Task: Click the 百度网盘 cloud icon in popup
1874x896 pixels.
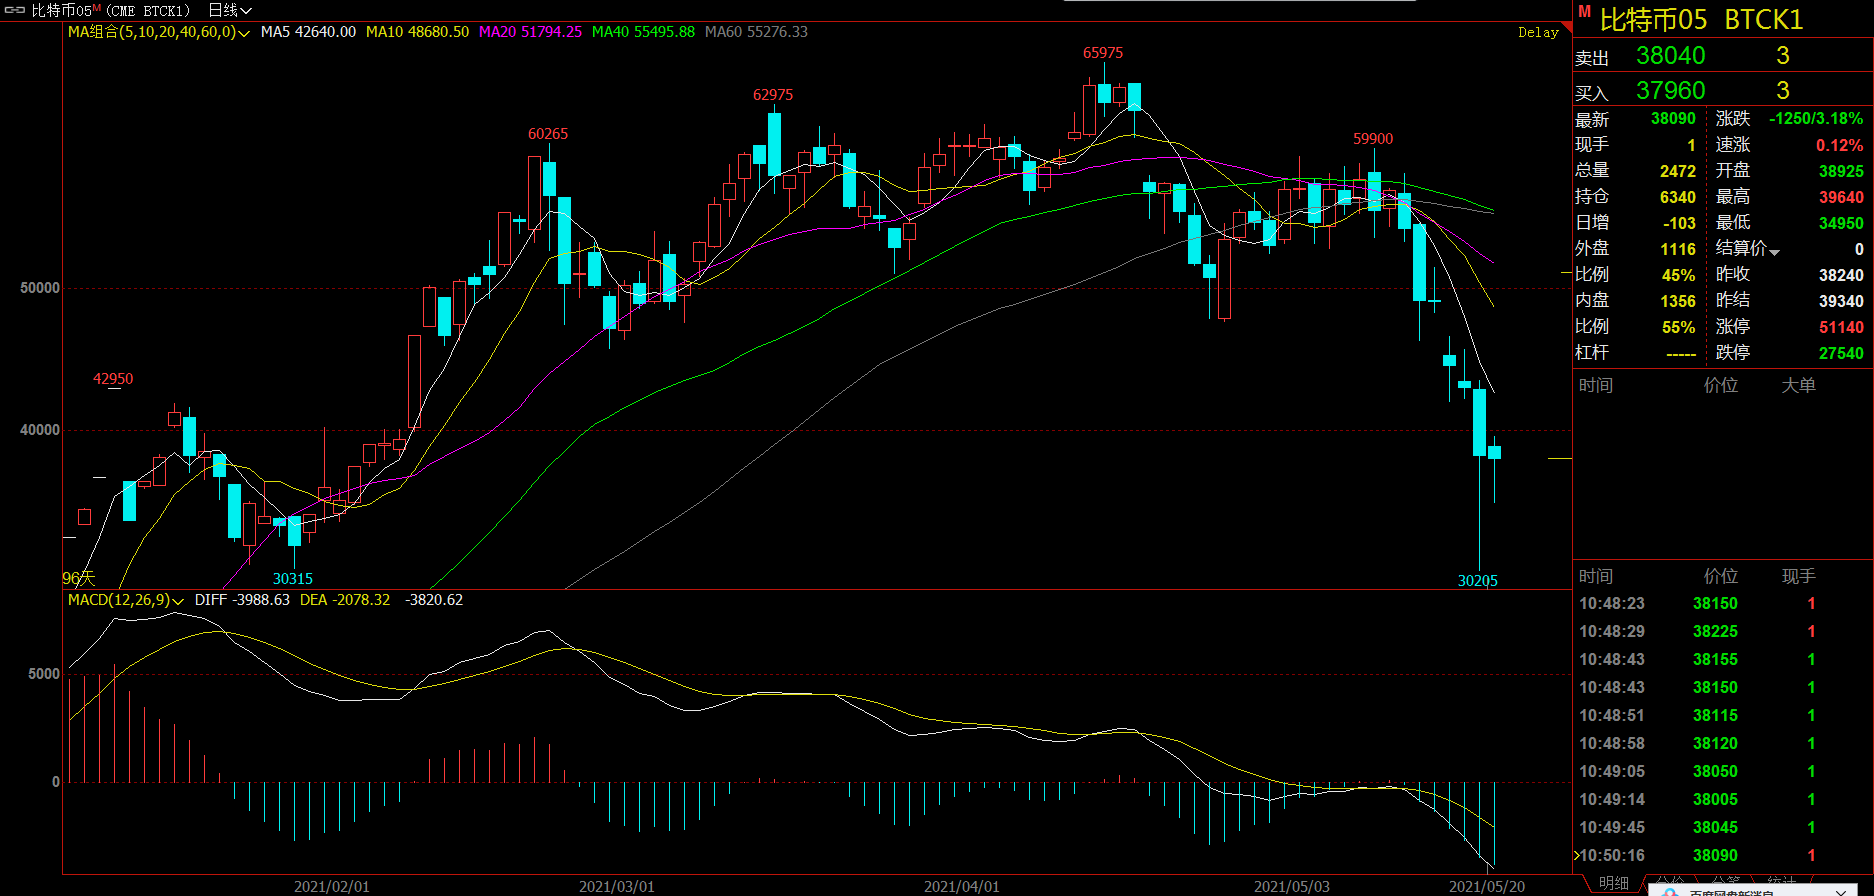Action: pos(1669,891)
